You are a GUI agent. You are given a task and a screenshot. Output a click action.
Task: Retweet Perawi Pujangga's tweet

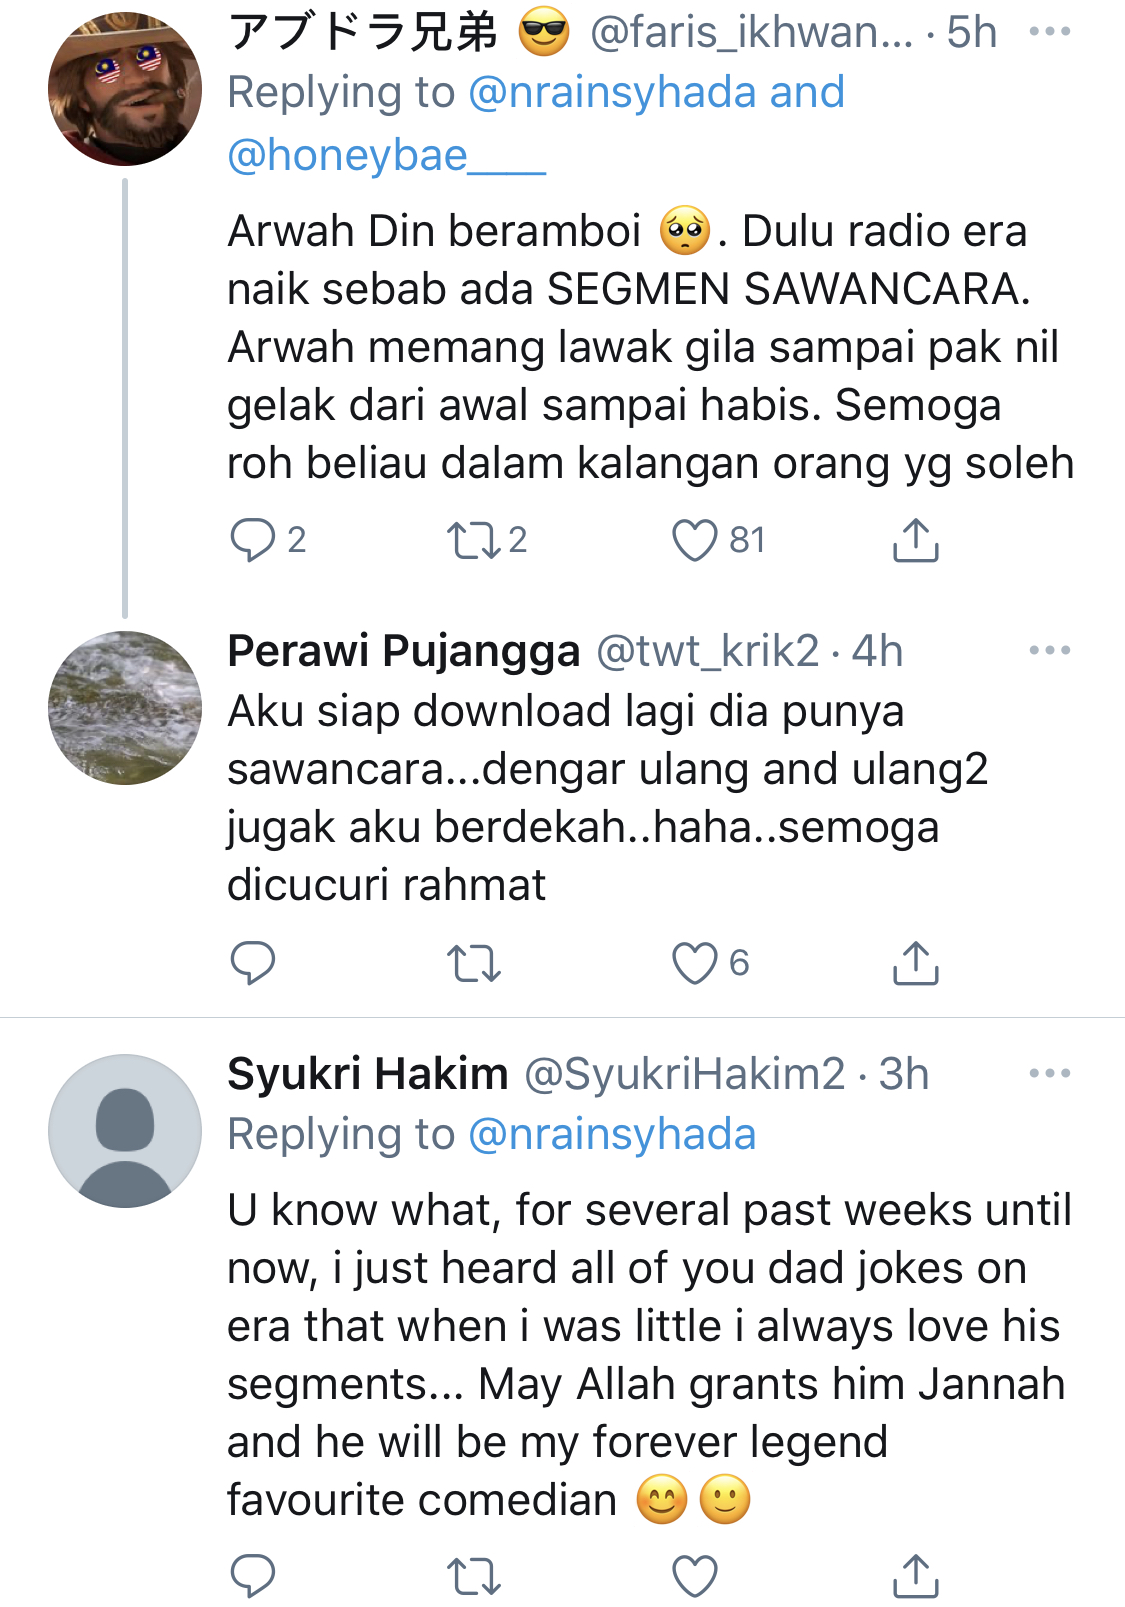pyautogui.click(x=473, y=963)
